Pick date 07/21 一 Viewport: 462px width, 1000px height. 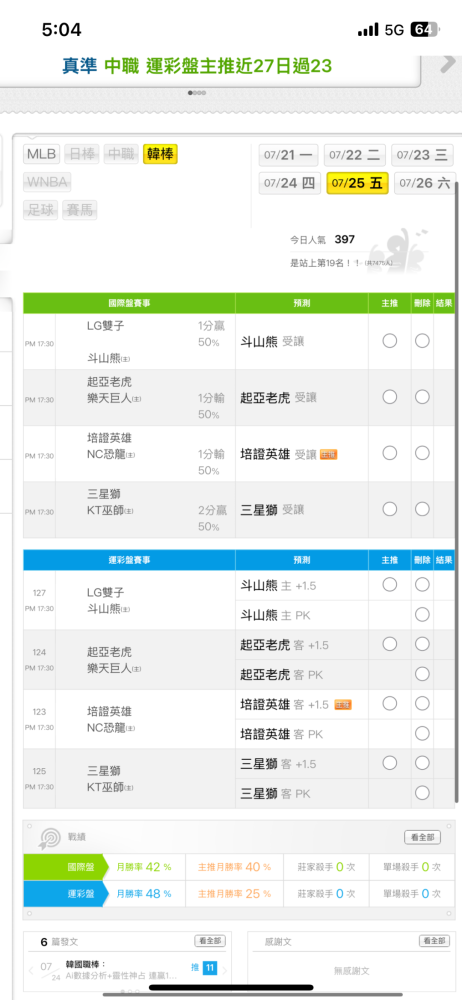pos(289,155)
